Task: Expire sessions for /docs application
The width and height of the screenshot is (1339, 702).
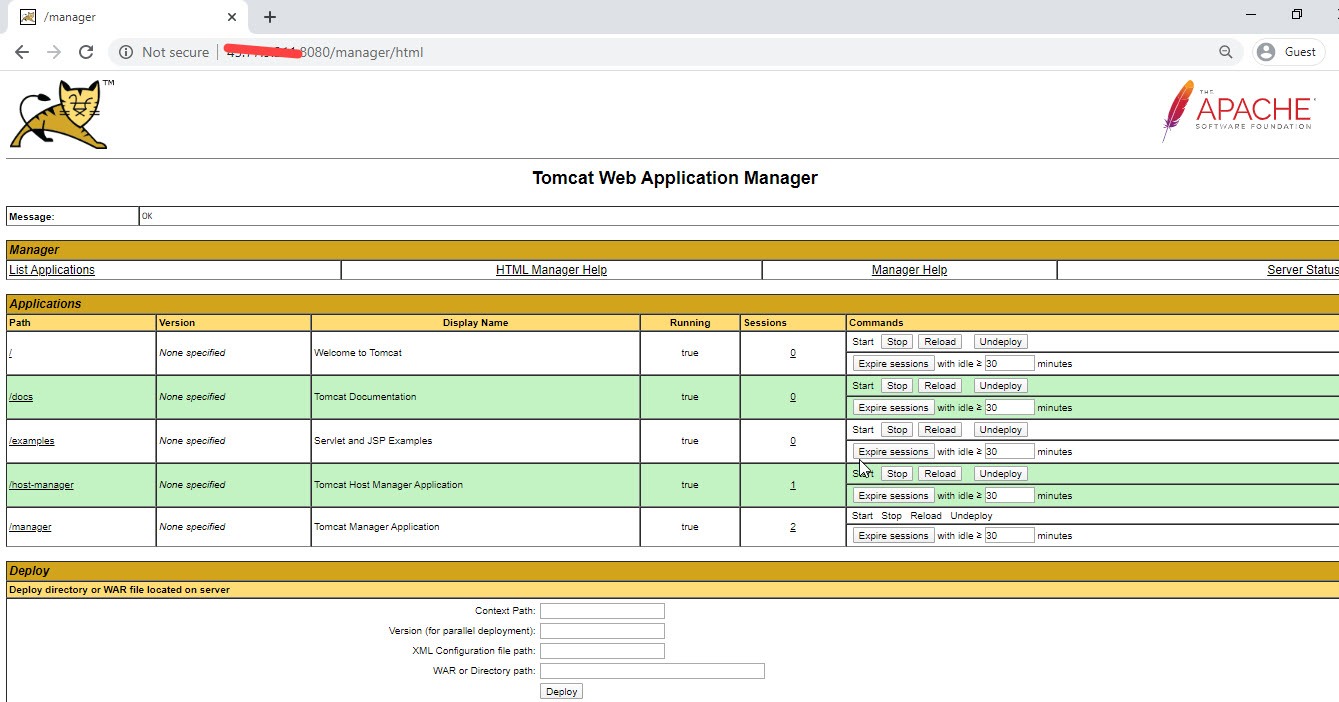Action: tap(894, 408)
